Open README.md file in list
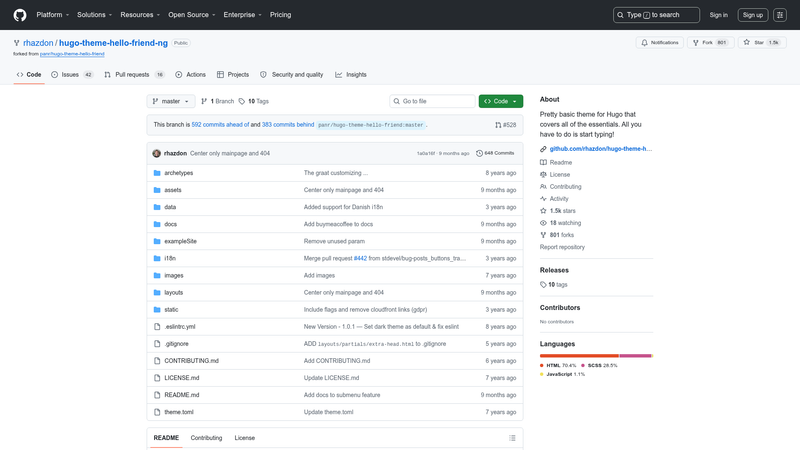Viewport: 800px width, 450px height. [182, 395]
